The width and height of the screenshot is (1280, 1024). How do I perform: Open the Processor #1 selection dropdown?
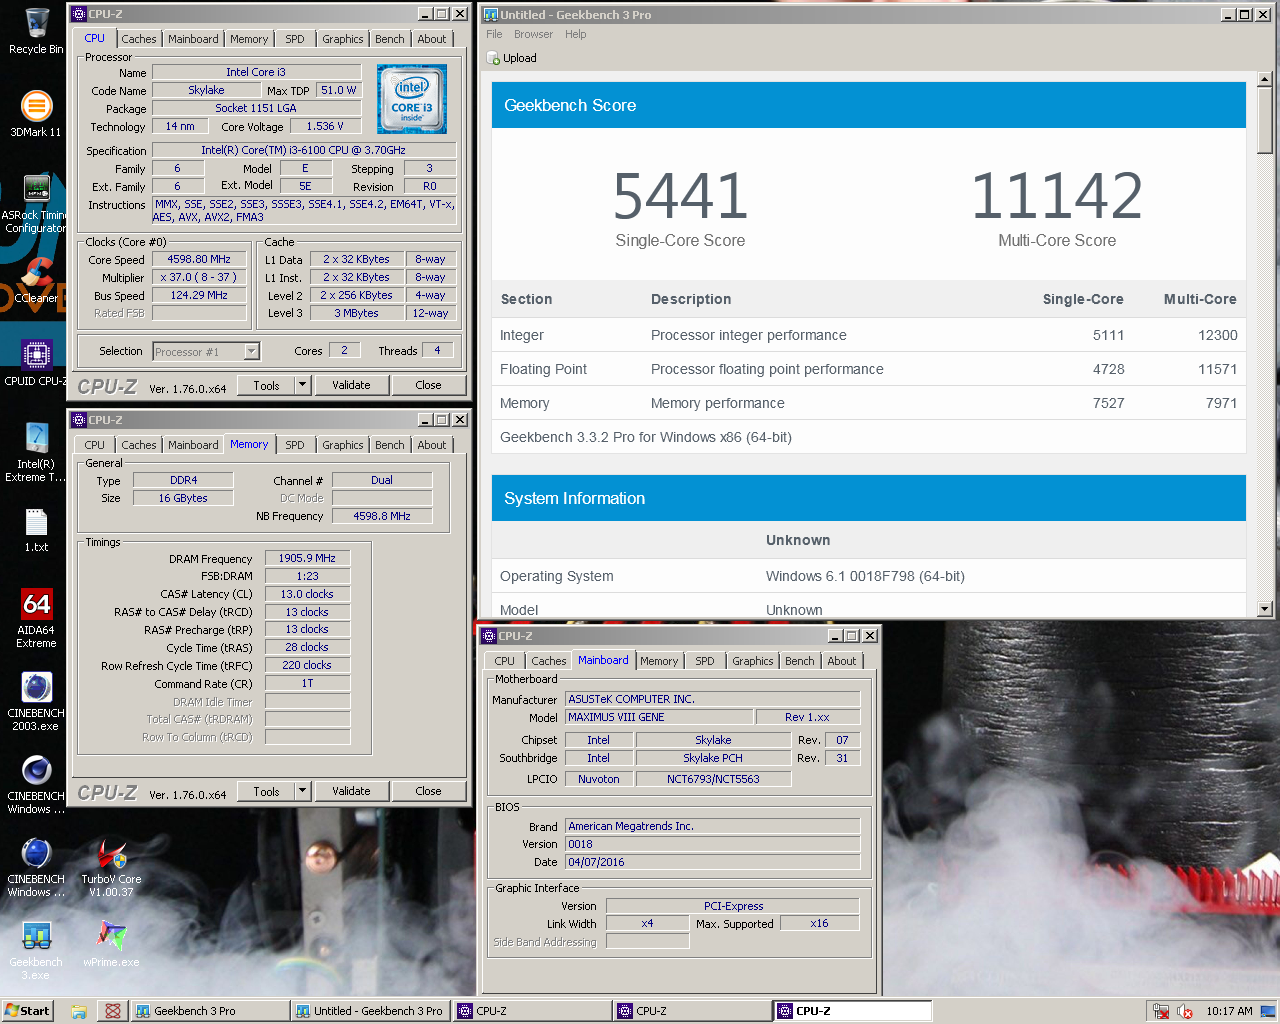coord(206,351)
